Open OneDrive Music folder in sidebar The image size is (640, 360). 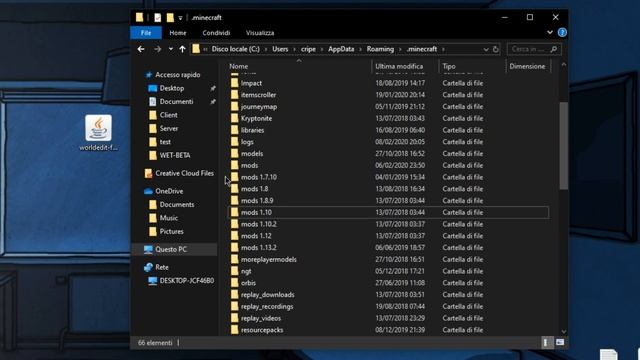click(x=169, y=218)
